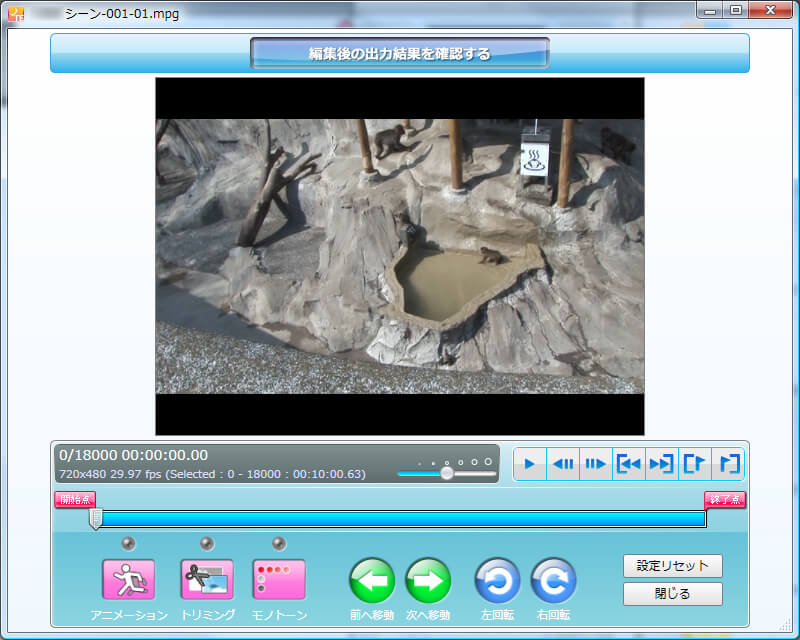This screenshot has width=800, height=640.
Task: Jump to the selection start
Action: (629, 464)
